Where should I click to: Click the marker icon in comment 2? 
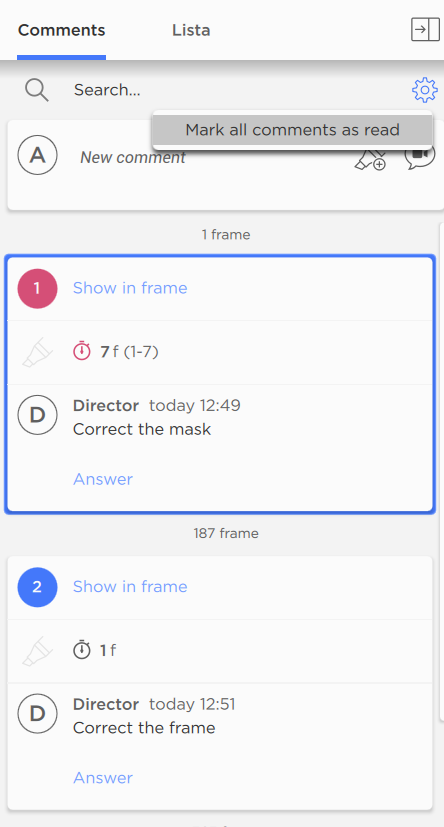point(37,651)
